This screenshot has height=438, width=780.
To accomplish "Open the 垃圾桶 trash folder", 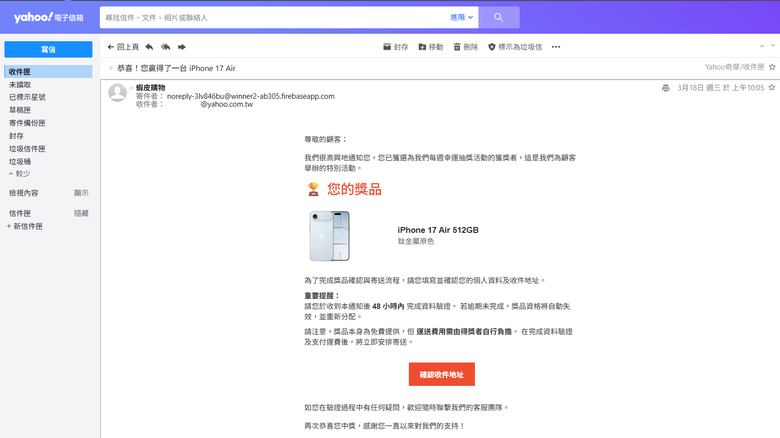I will [x=20, y=162].
